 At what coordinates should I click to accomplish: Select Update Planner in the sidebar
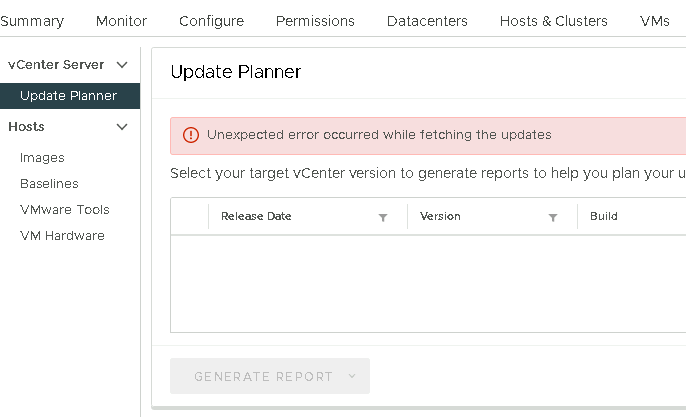point(68,96)
